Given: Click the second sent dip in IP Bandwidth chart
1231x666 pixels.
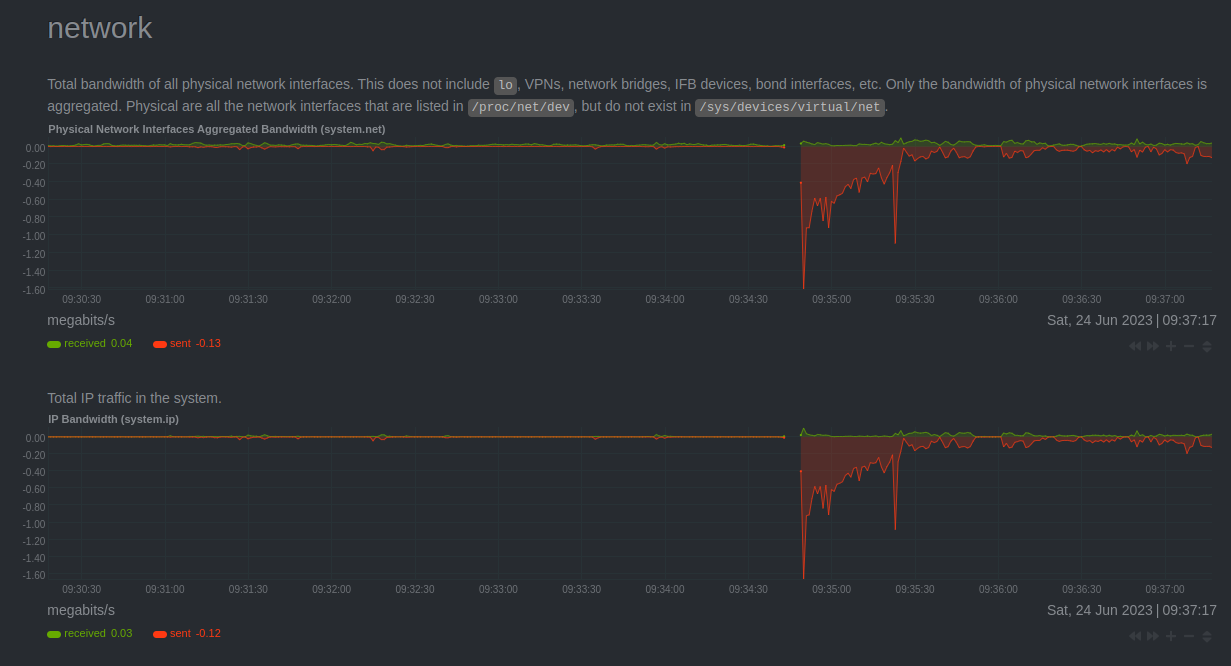Looking at the screenshot, I should tap(895, 515).
